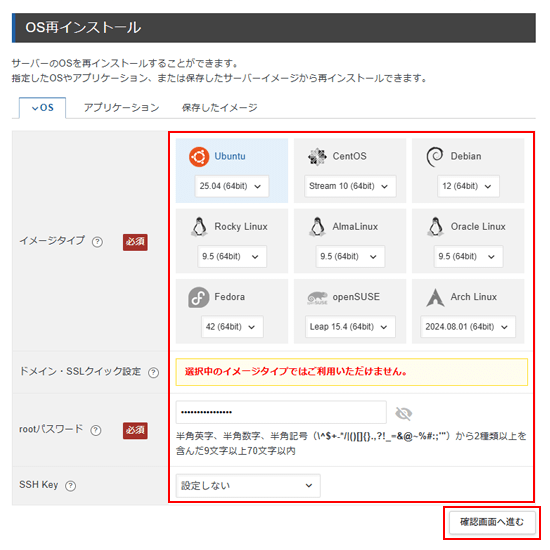Click the イメージタイプ field label
Screen dimensions: 550x550
tap(52, 241)
